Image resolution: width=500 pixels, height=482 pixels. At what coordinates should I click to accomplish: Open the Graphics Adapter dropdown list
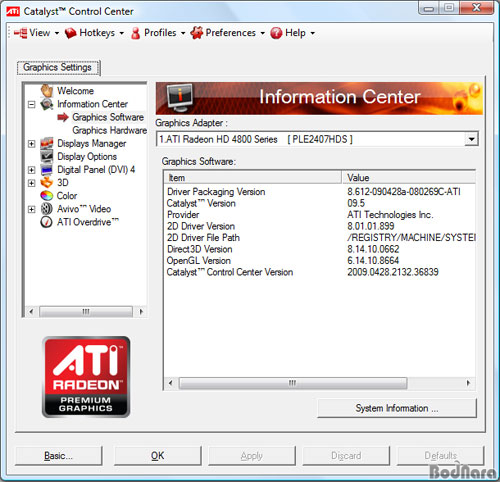click(471, 139)
